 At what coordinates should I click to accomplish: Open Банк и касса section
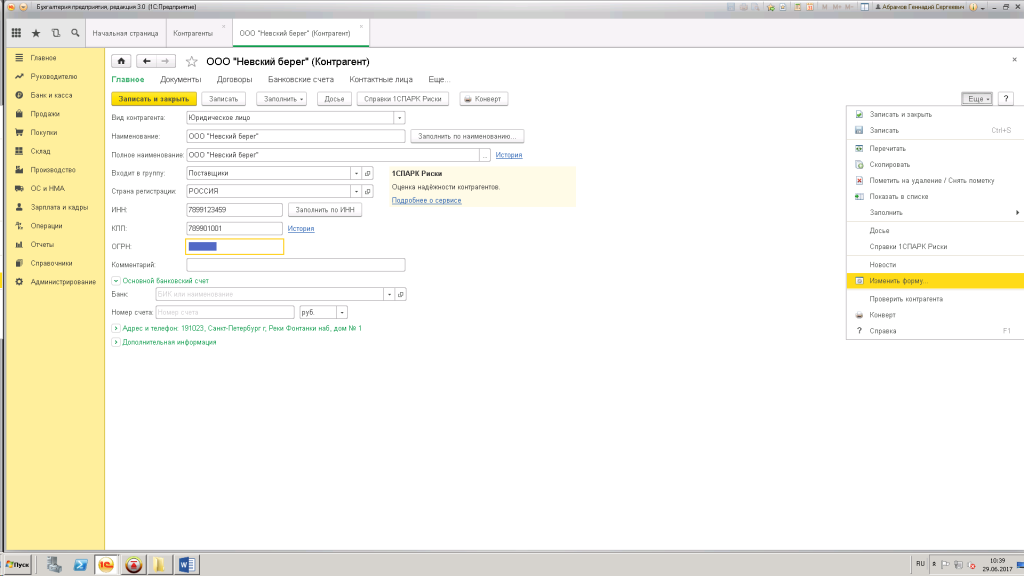[51, 95]
